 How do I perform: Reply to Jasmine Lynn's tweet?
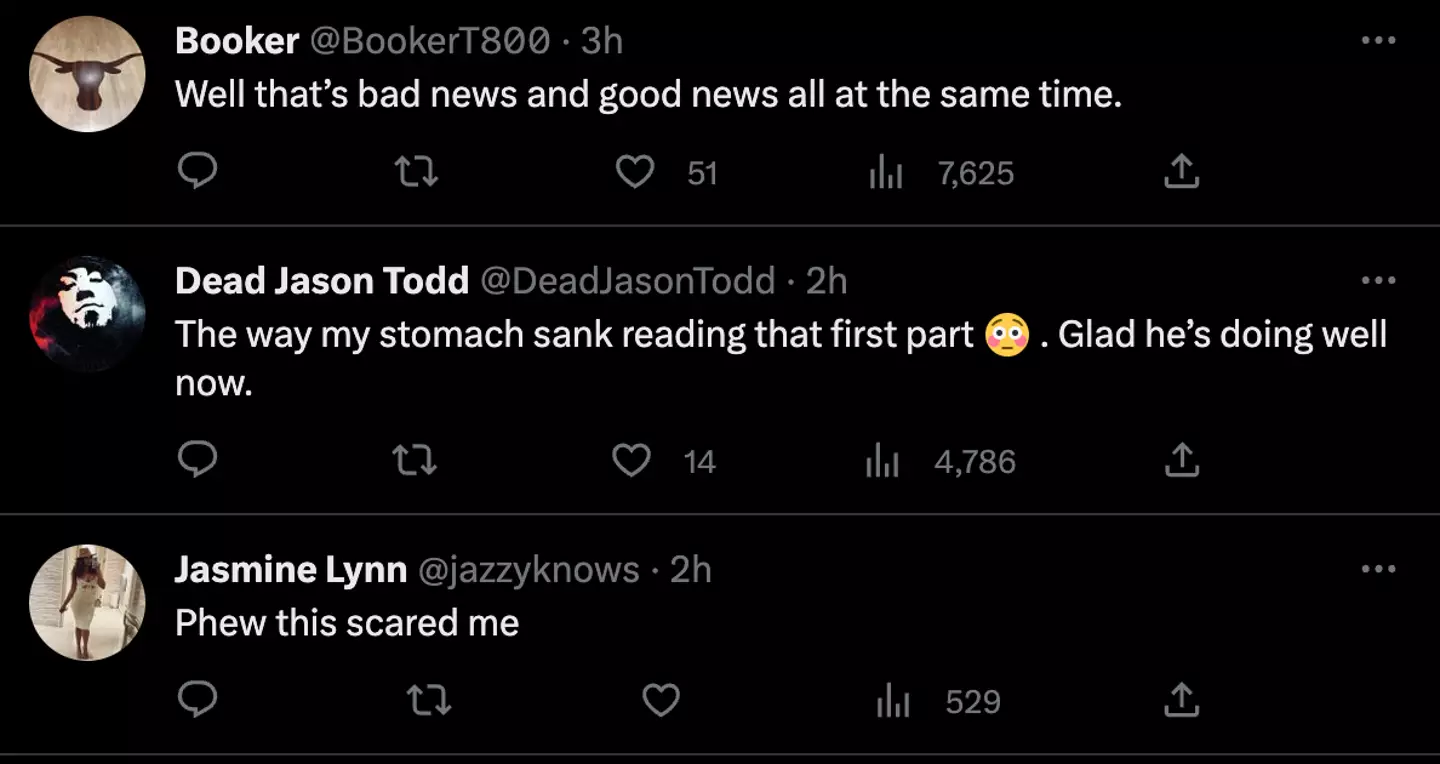click(197, 701)
